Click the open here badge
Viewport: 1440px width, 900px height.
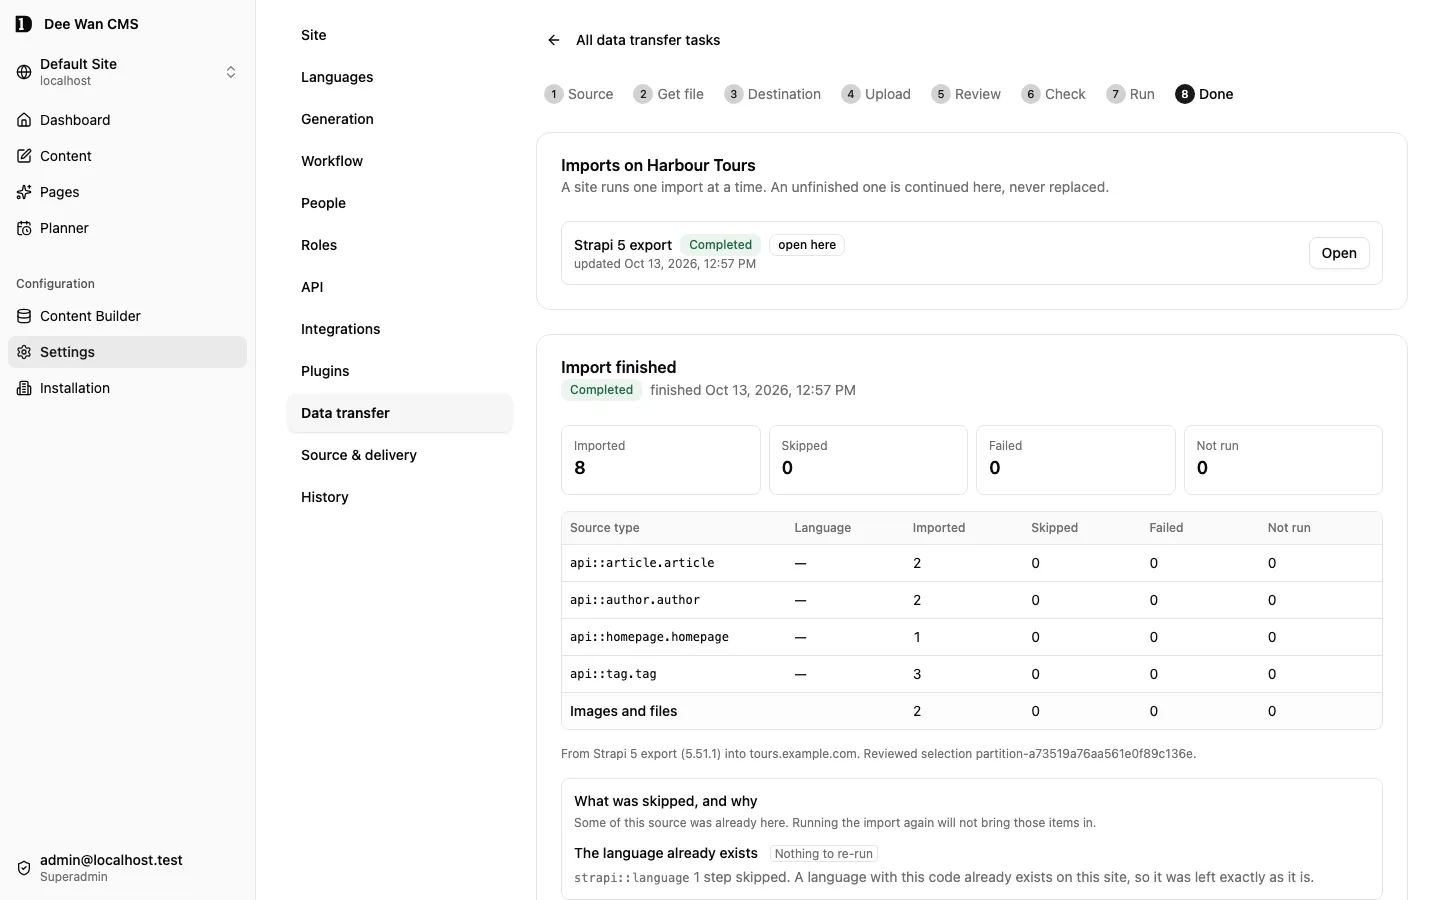pyautogui.click(x=807, y=245)
